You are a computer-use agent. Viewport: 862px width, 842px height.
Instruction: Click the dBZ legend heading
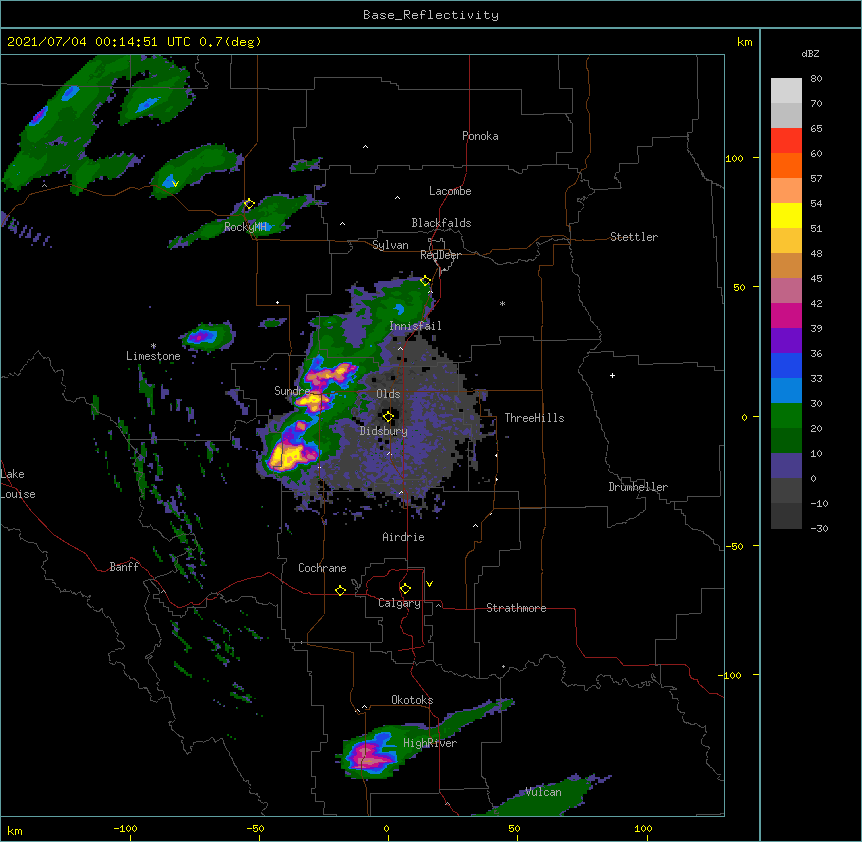click(x=810, y=54)
